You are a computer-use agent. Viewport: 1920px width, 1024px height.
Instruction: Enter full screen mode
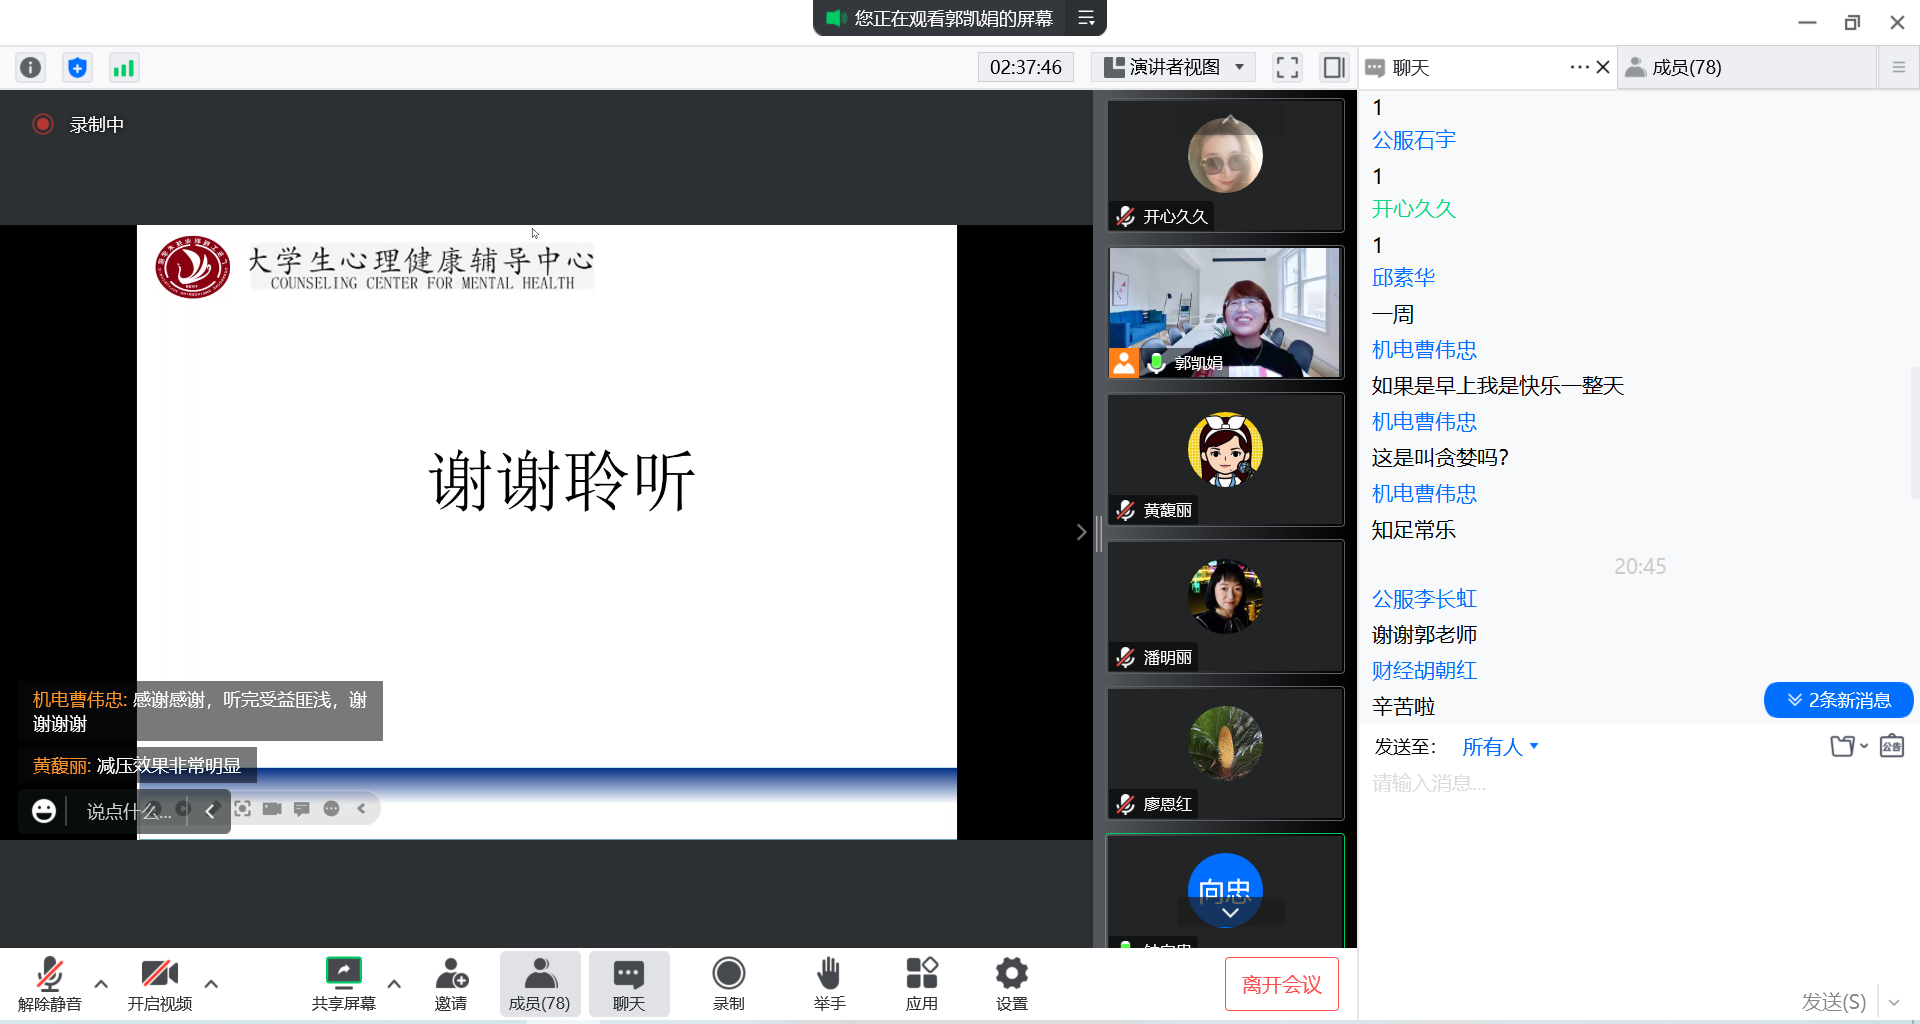1287,67
